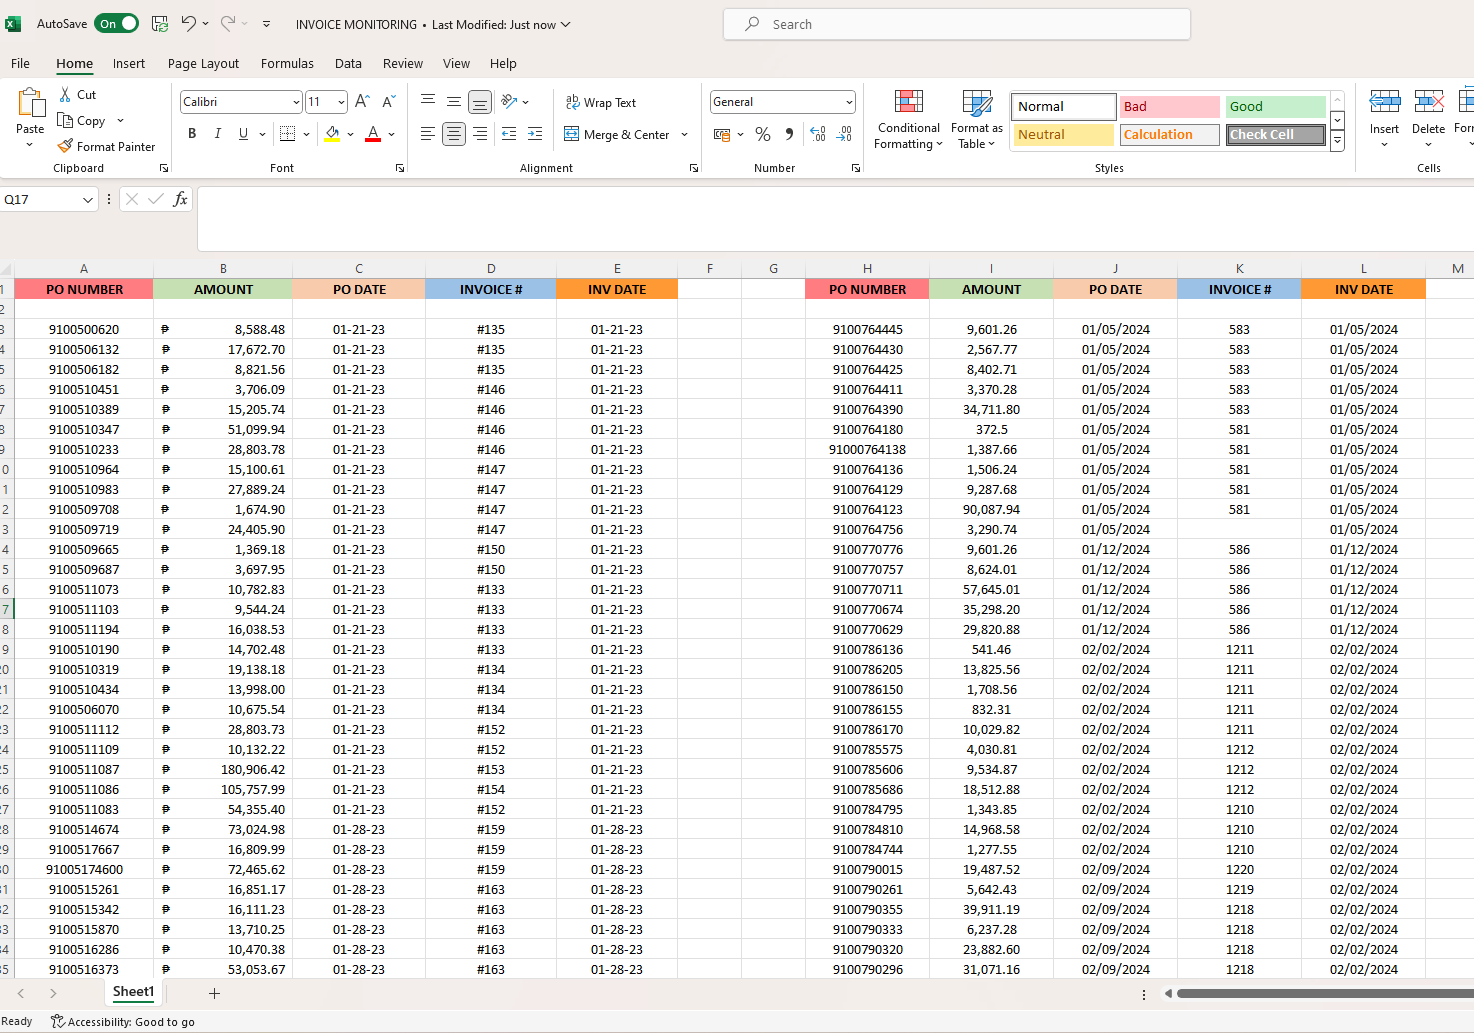Apply the Check Cell style
Image resolution: width=1474 pixels, height=1033 pixels.
[1275, 134]
